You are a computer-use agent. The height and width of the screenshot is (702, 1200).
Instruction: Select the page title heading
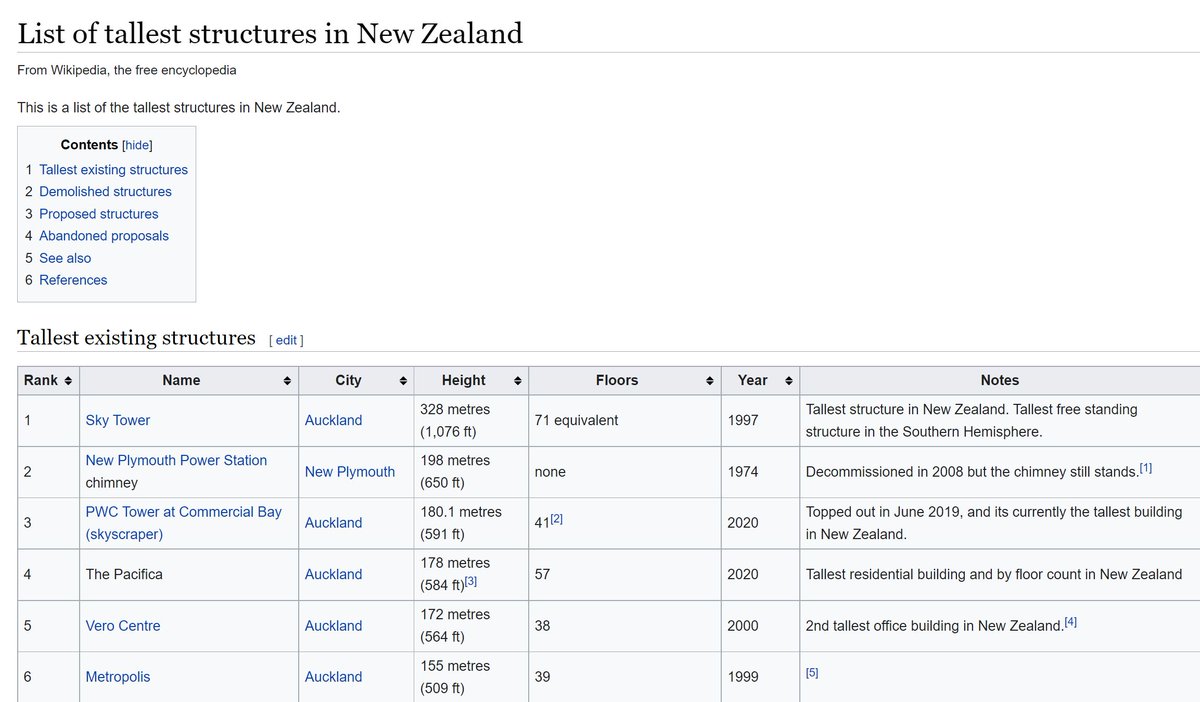coord(270,33)
